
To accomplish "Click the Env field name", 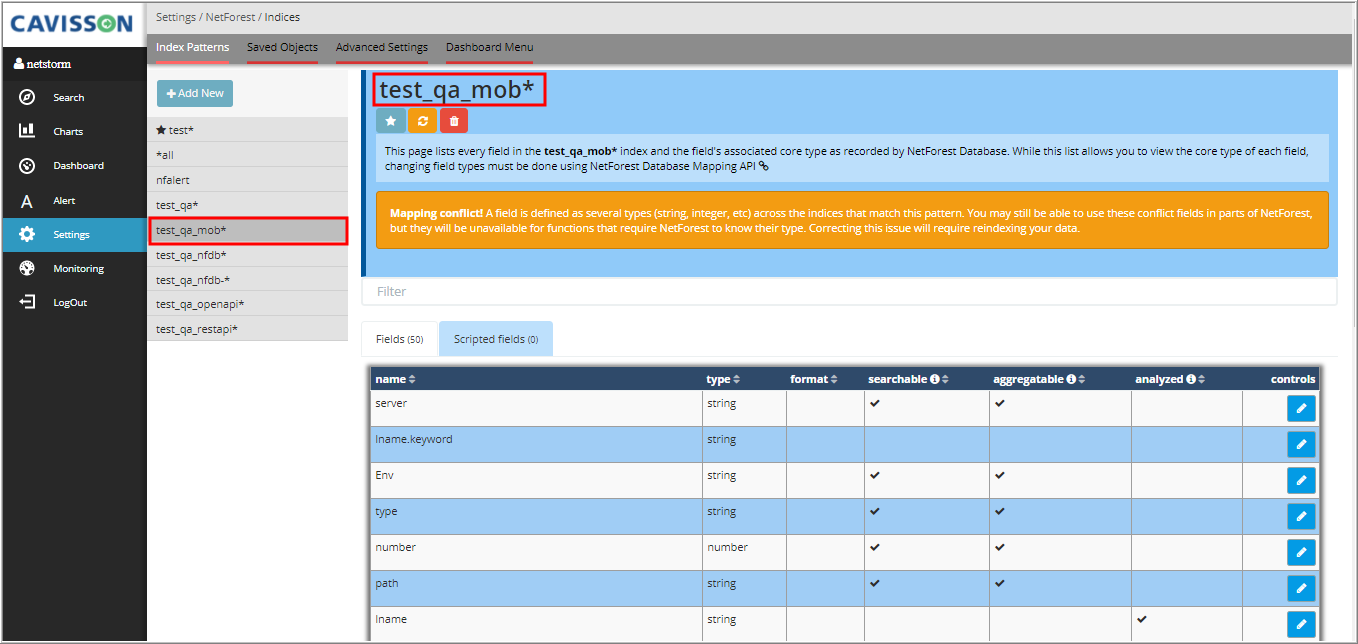I will click(385, 475).
